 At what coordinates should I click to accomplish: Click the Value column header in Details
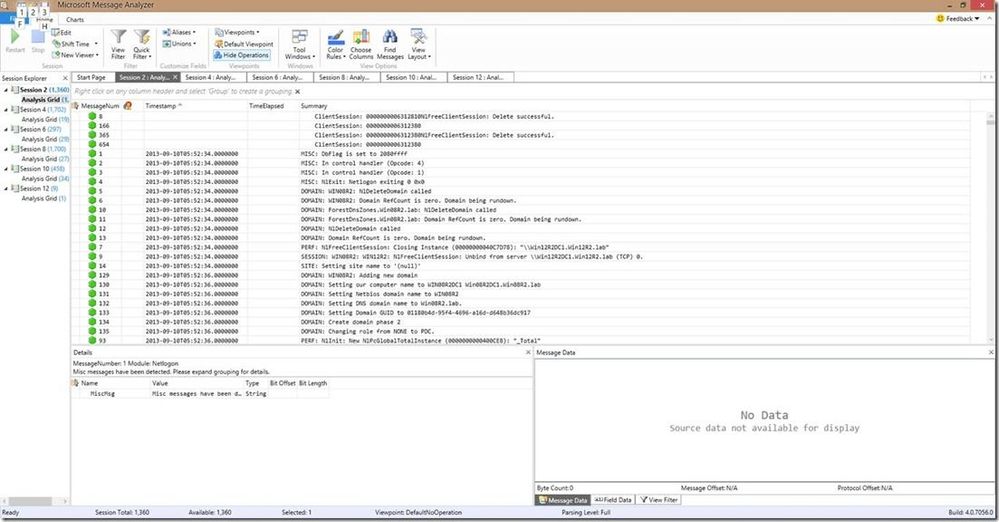tap(160, 383)
